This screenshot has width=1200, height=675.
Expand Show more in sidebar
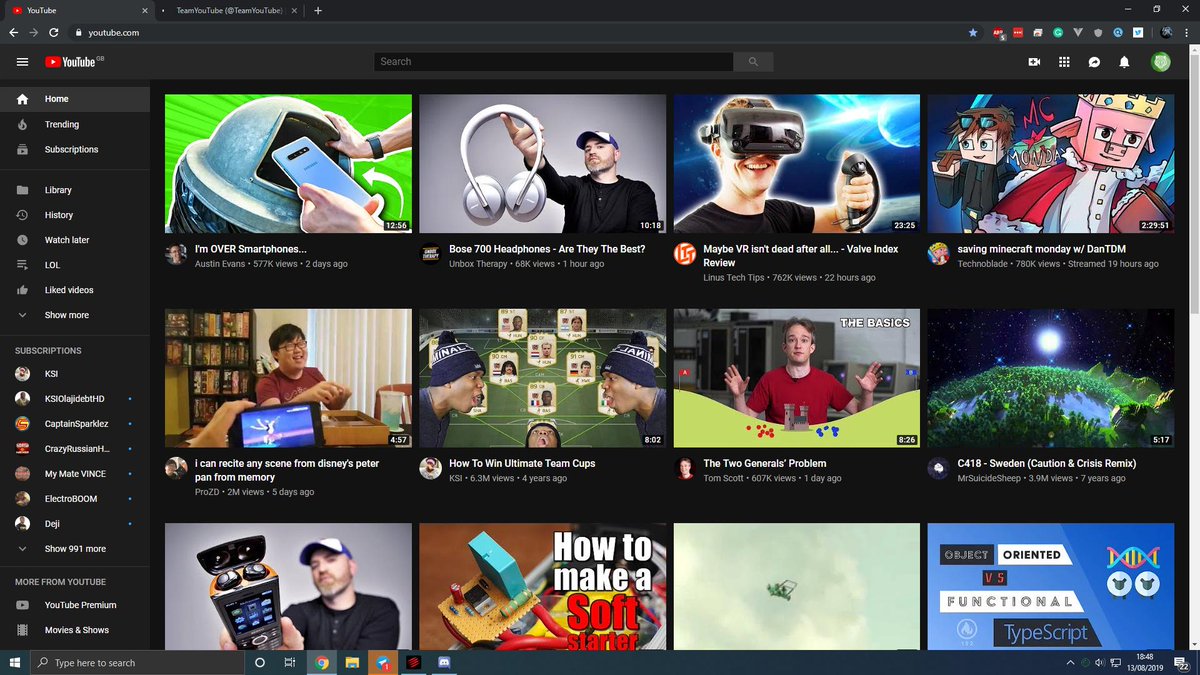pos(75,315)
